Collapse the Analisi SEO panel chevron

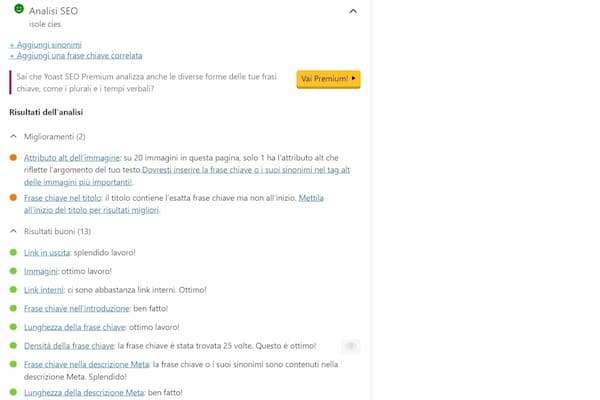tap(353, 11)
